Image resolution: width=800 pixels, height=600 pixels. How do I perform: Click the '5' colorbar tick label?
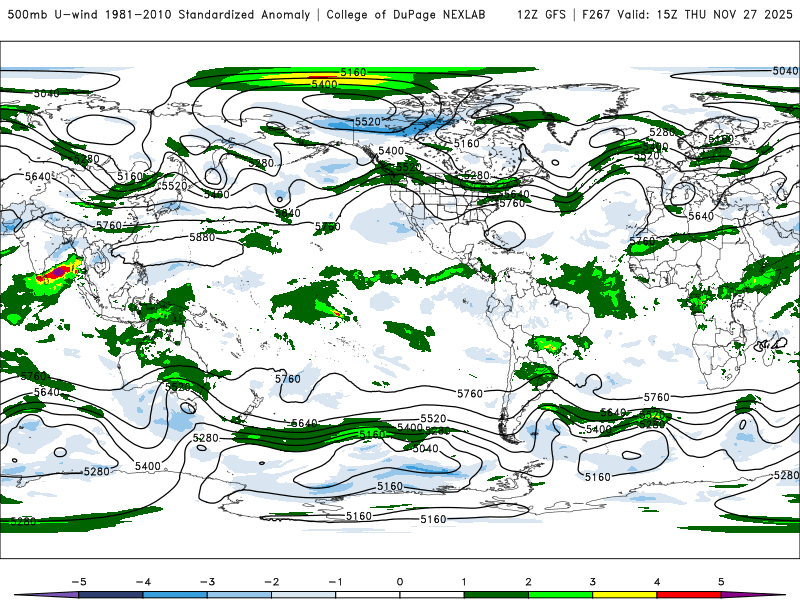point(721,582)
